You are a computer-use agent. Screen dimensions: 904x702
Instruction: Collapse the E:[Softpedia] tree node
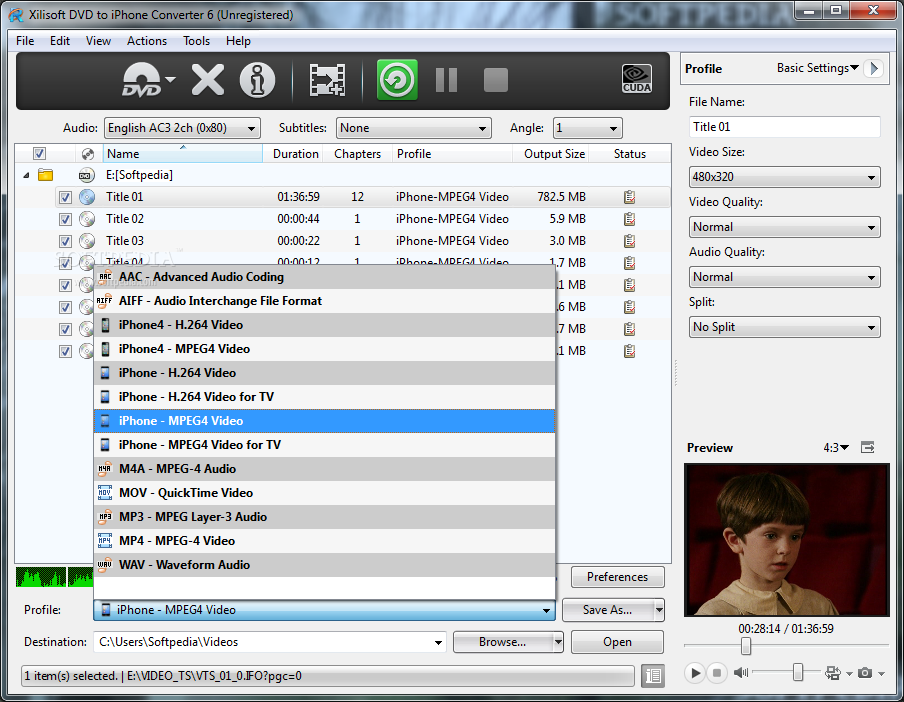26,175
